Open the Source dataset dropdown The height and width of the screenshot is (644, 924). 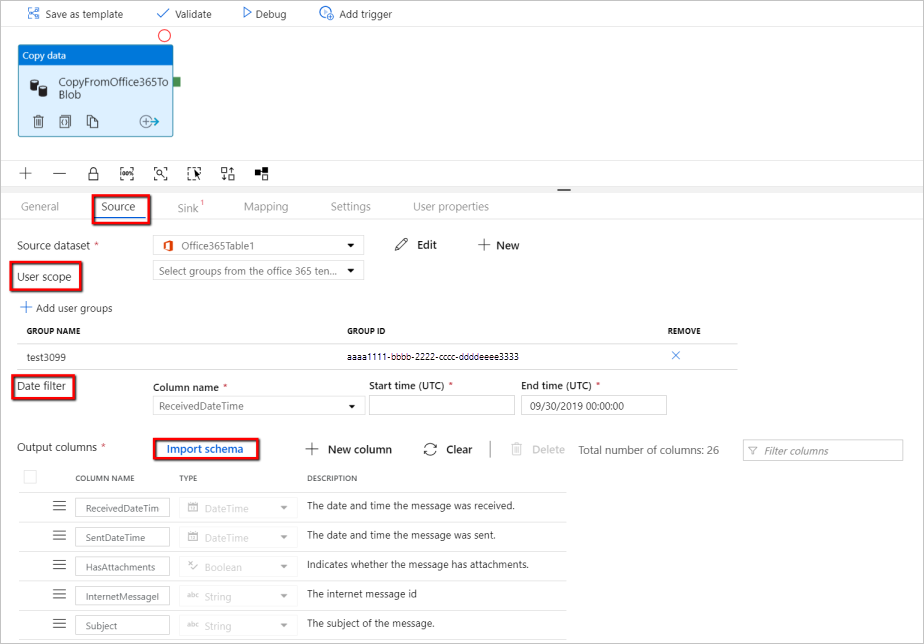click(352, 245)
